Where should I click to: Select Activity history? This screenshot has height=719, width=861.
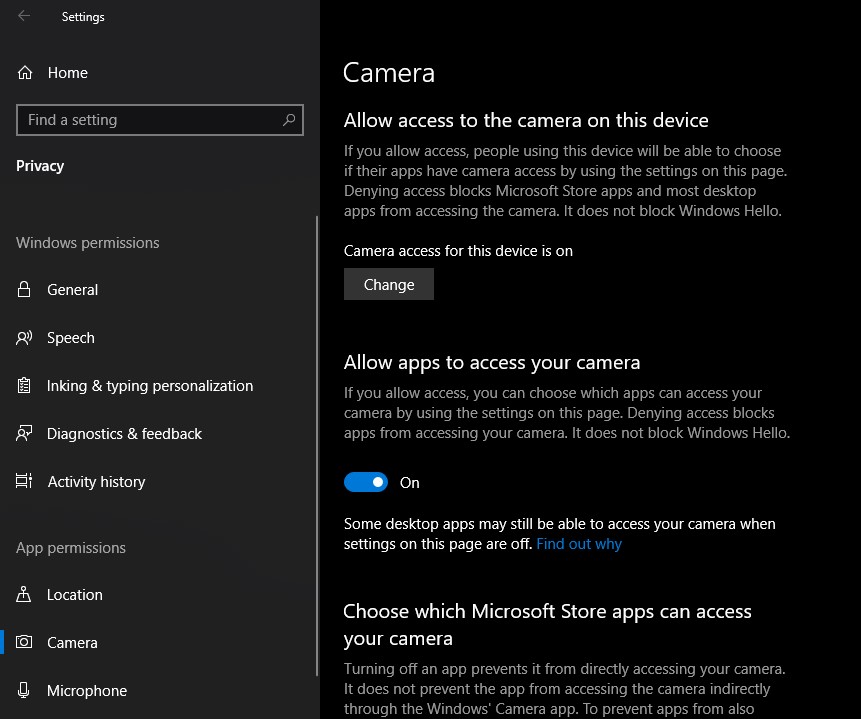click(158, 481)
